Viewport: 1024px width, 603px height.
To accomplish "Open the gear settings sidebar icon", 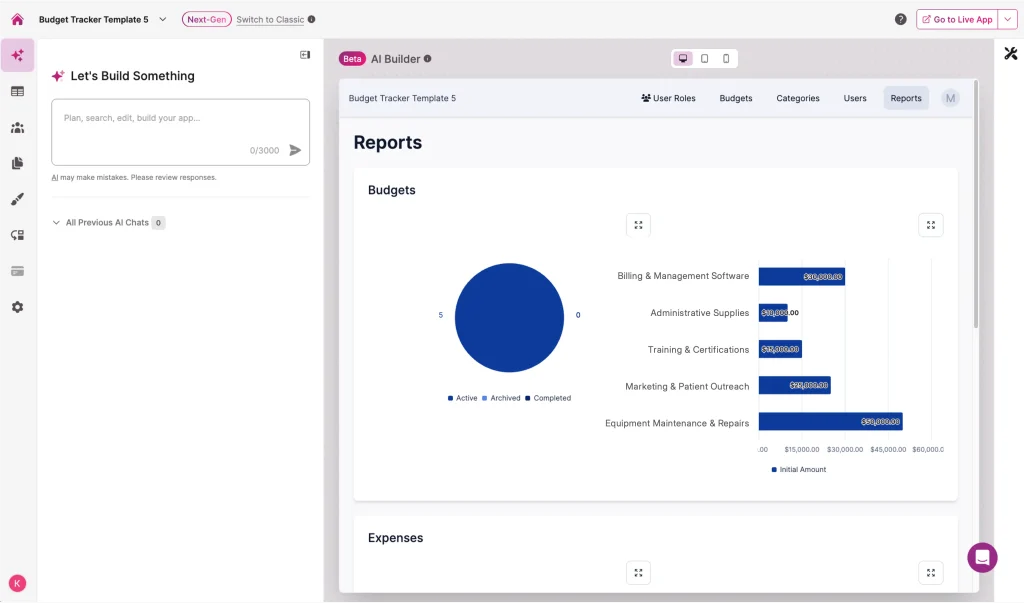I will point(17,307).
